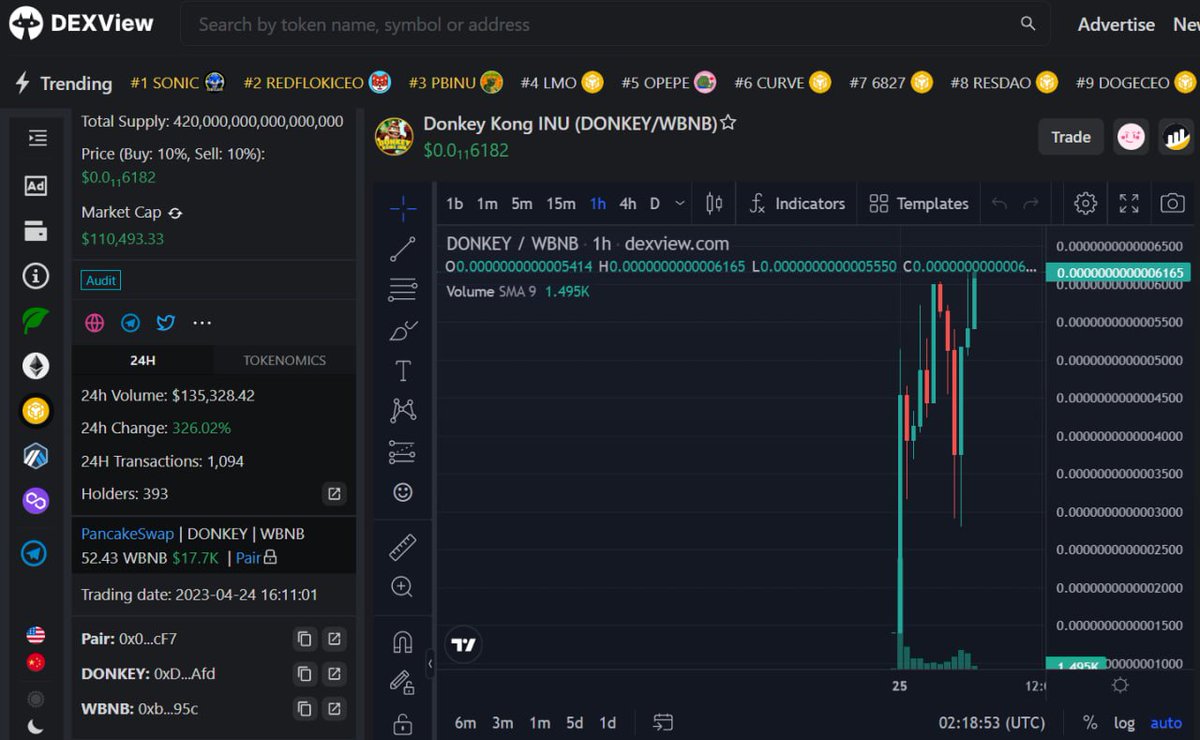Open the chart Templates menu

(919, 203)
